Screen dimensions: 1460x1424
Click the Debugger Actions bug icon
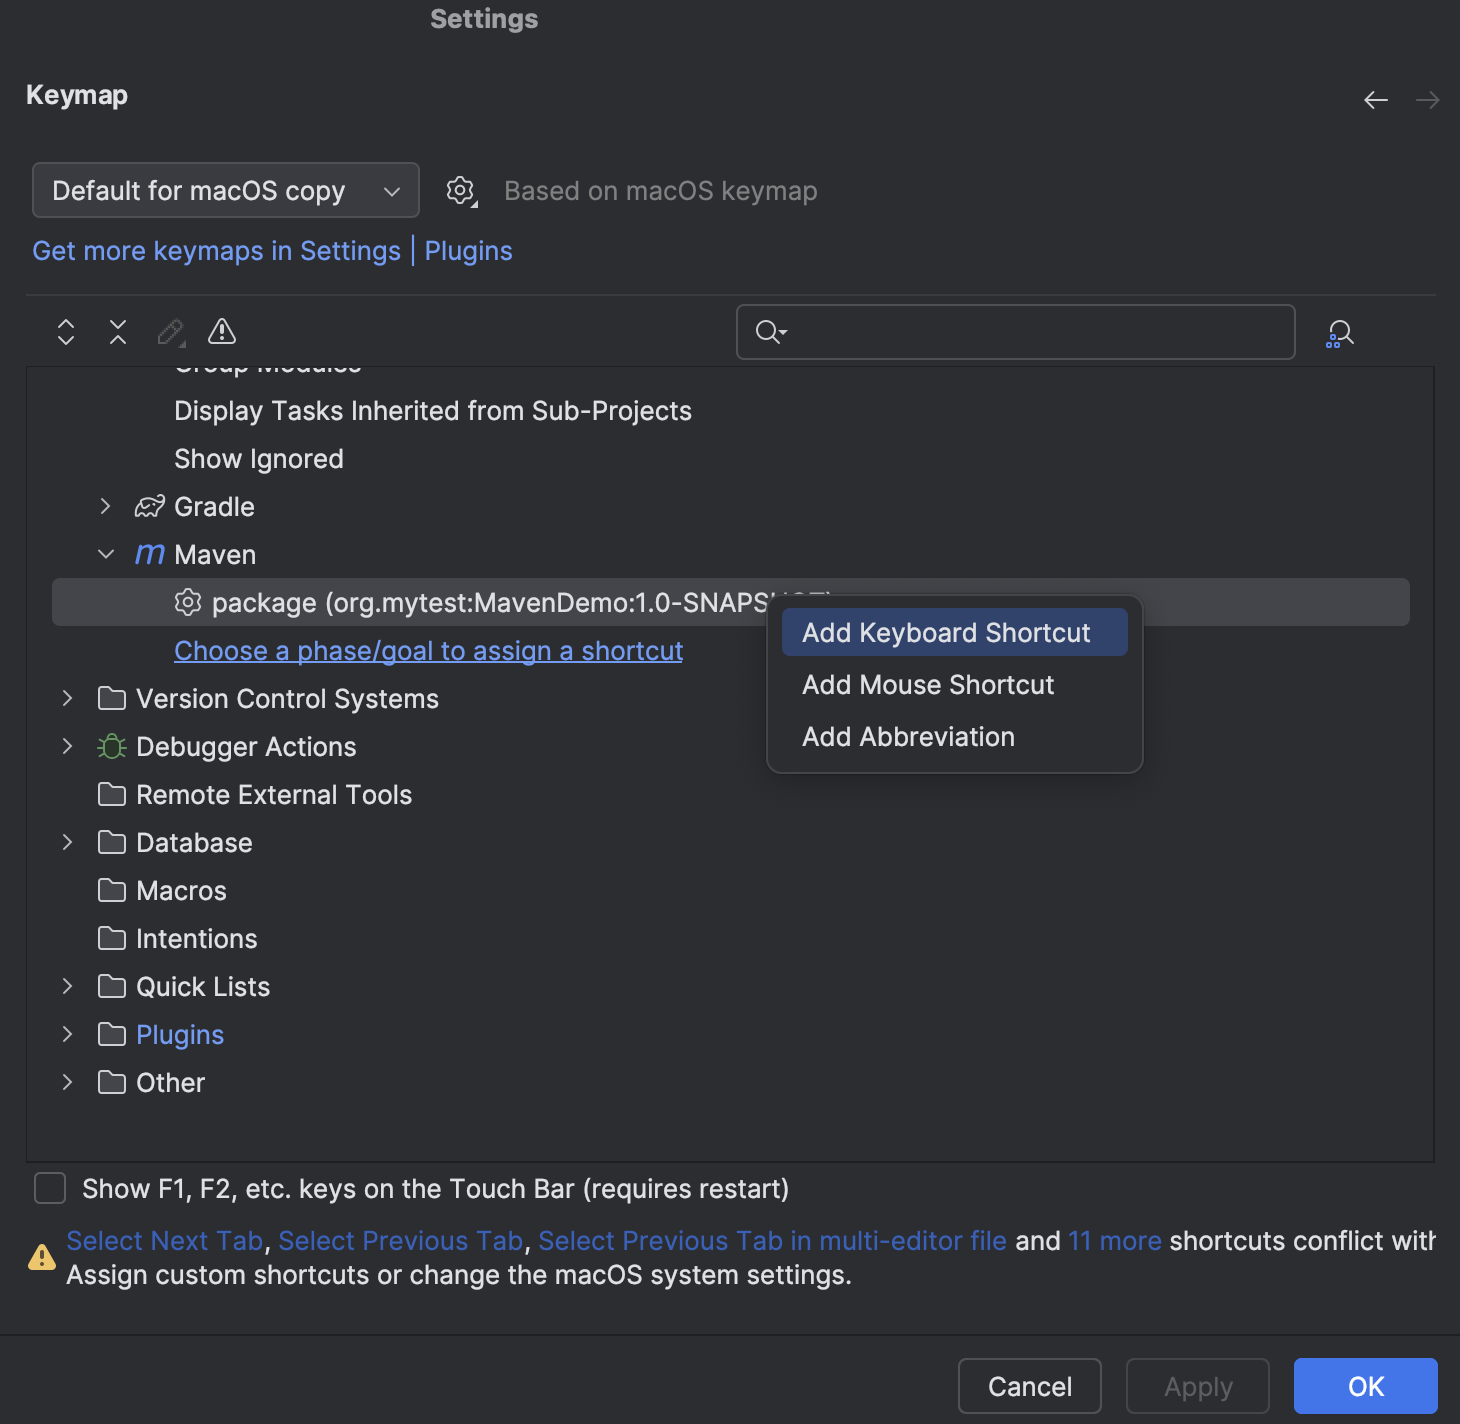tap(111, 746)
